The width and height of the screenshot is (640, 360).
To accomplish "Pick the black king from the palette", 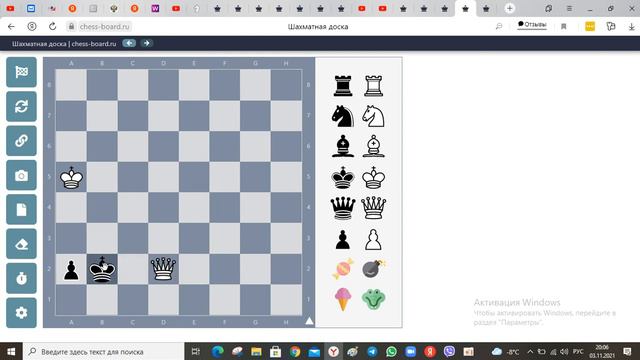I will [343, 178].
